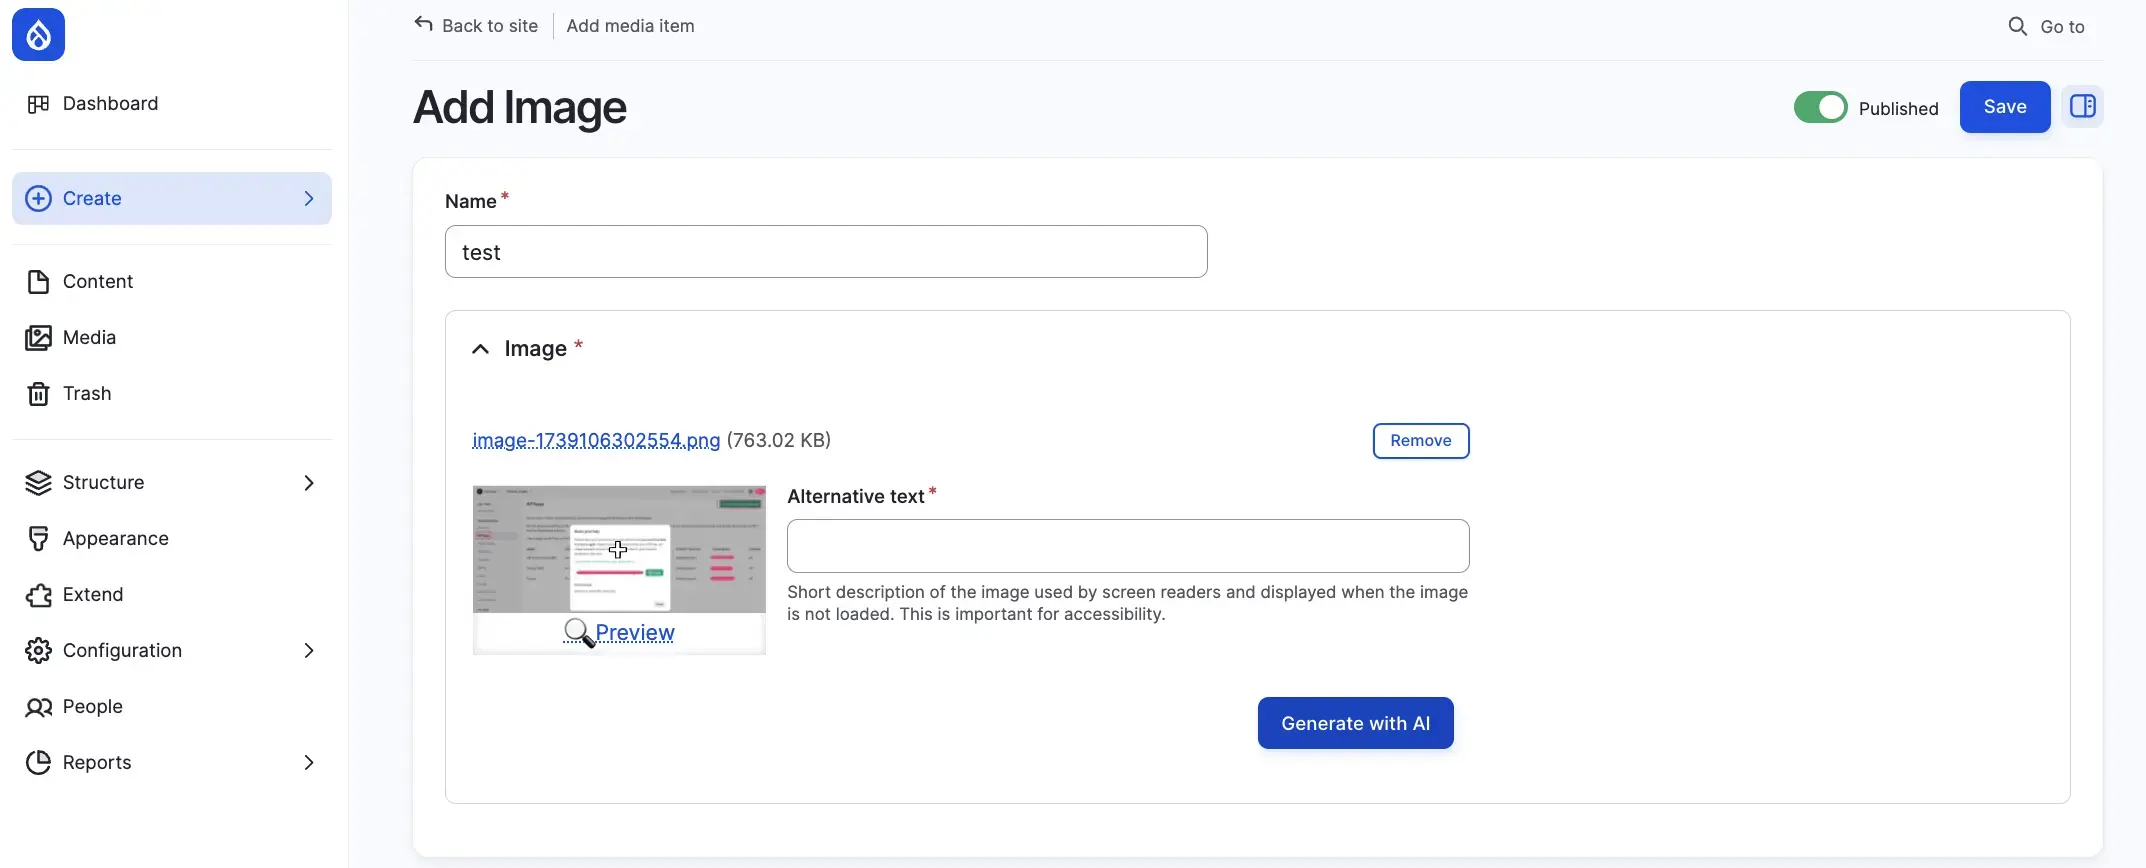Remove the uploaded image file
Viewport: 2146px width, 868px height.
click(x=1420, y=441)
